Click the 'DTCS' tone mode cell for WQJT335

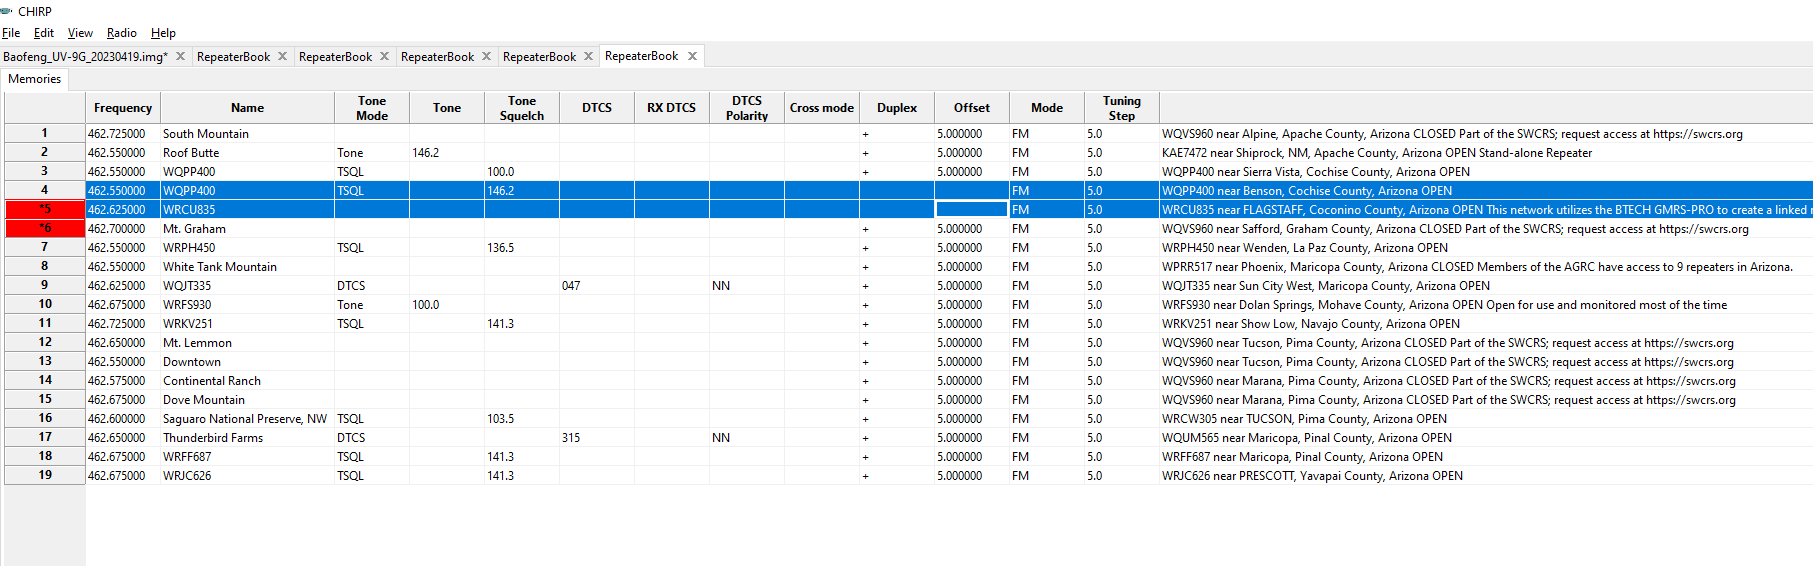tap(372, 285)
